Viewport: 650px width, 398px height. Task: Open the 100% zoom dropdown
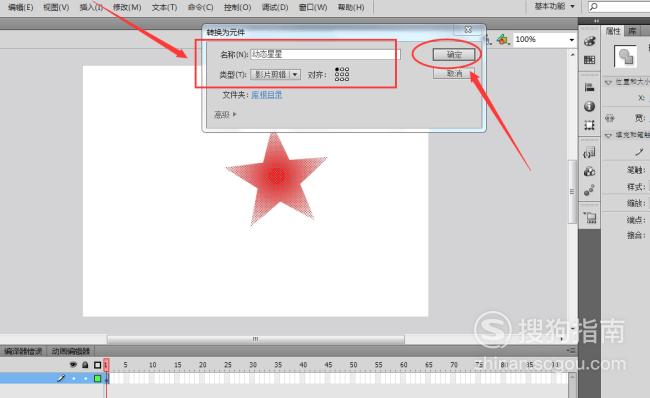pos(572,40)
